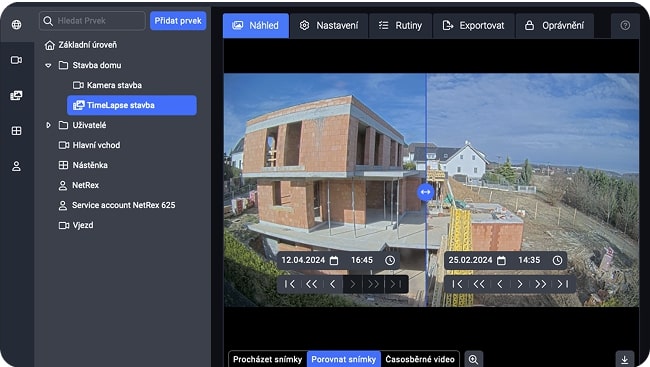Click the Přidat prvek button
This screenshot has height=367, width=650.
178,21
